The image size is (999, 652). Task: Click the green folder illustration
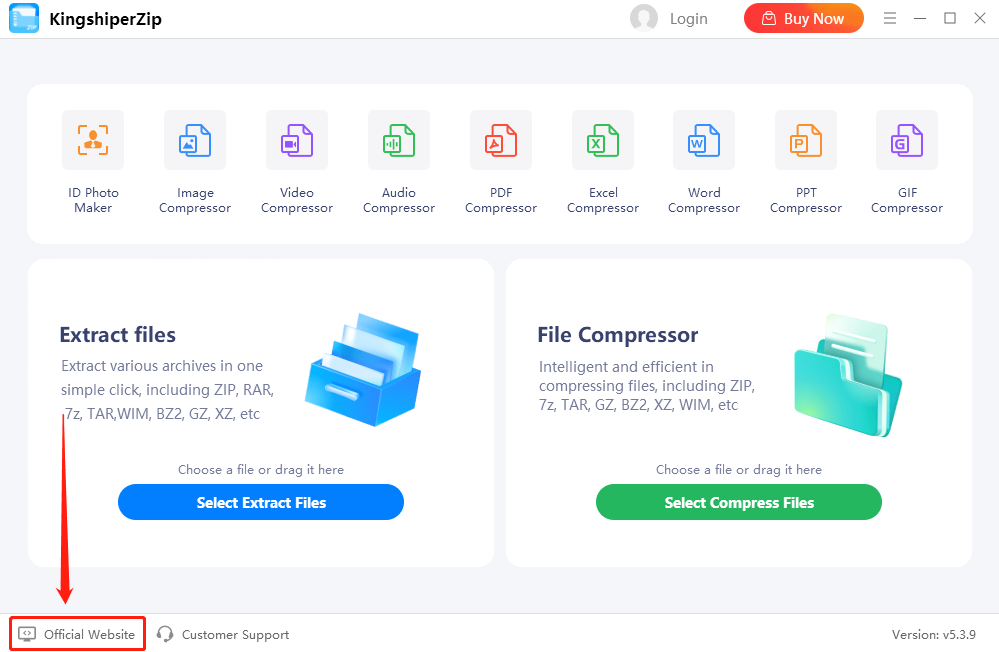(x=847, y=375)
